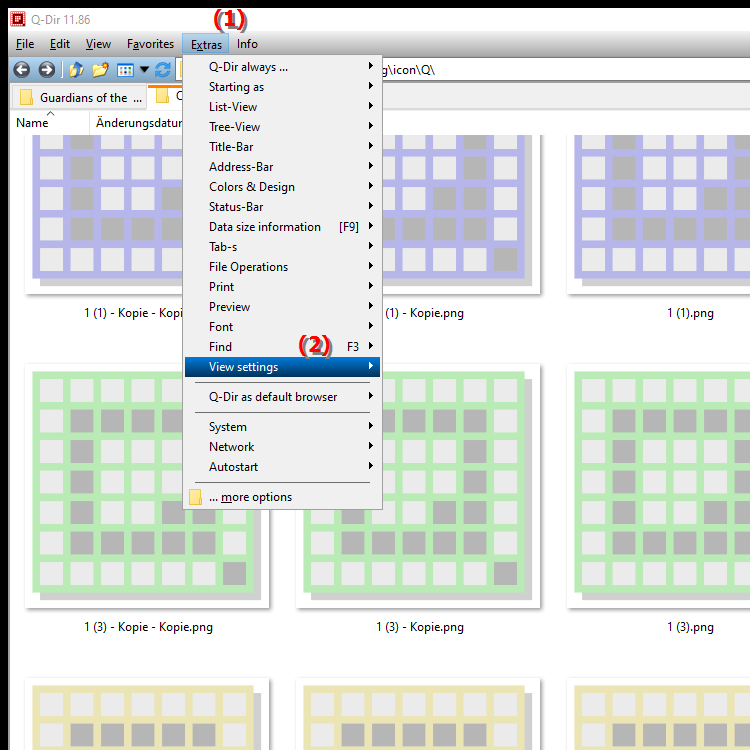The height and width of the screenshot is (750, 750).
Task: Expand the view mode dropdown arrow
Action: (144, 70)
